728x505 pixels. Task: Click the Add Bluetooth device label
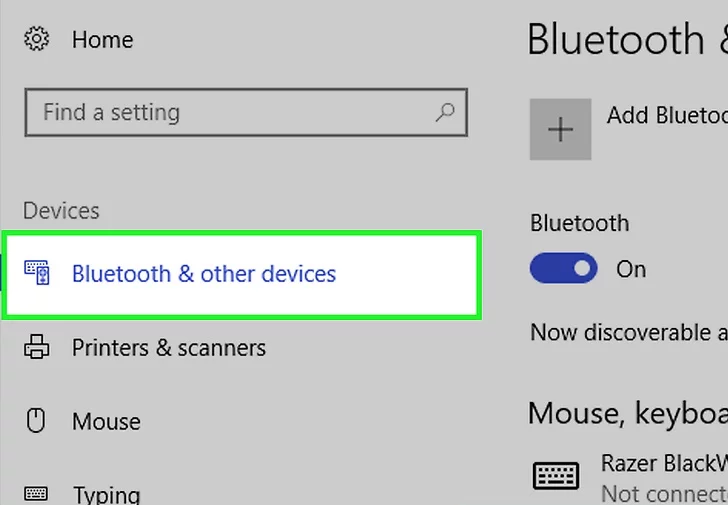666,115
